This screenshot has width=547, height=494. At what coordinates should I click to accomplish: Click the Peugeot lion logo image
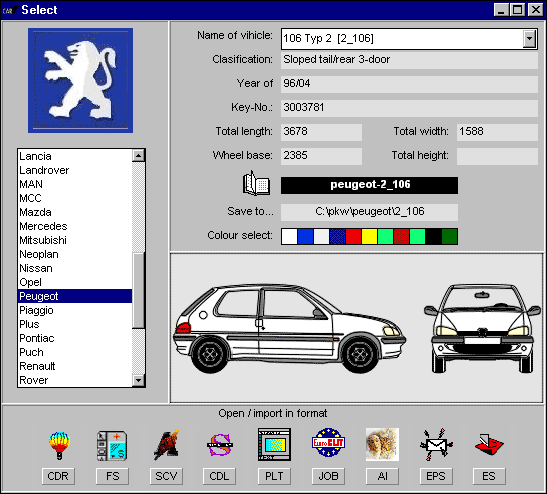coord(80,81)
